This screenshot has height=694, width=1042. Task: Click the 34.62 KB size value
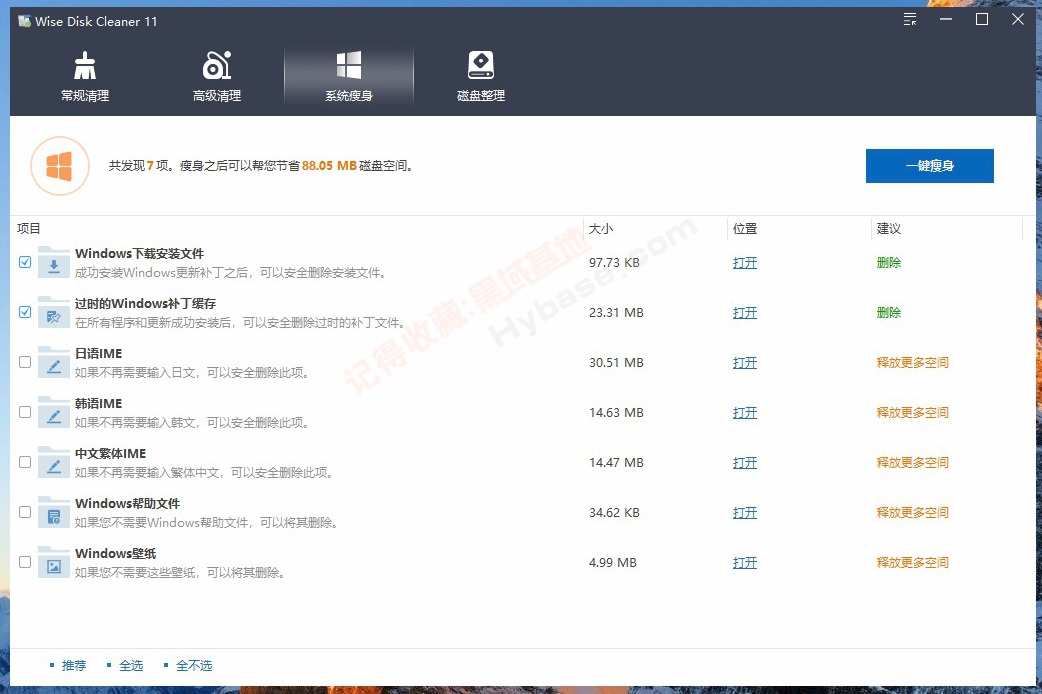614,513
